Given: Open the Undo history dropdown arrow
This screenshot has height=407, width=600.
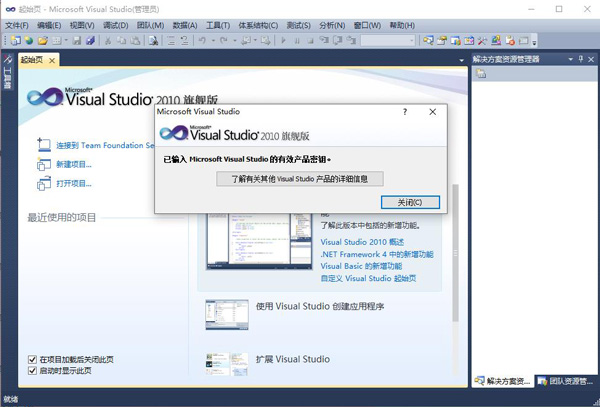Looking at the screenshot, I should click(213, 40).
